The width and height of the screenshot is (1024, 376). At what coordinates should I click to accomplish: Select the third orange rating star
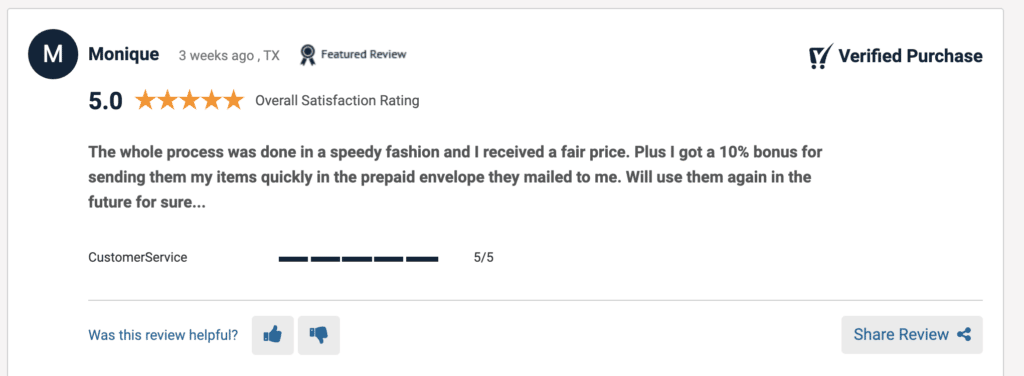click(189, 101)
